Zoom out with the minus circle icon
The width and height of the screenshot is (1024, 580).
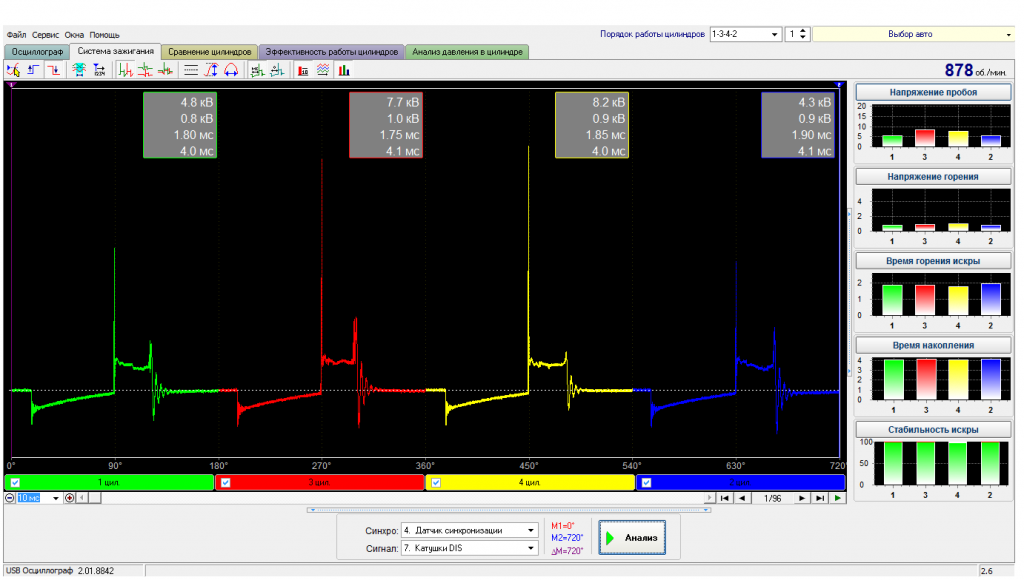point(10,498)
